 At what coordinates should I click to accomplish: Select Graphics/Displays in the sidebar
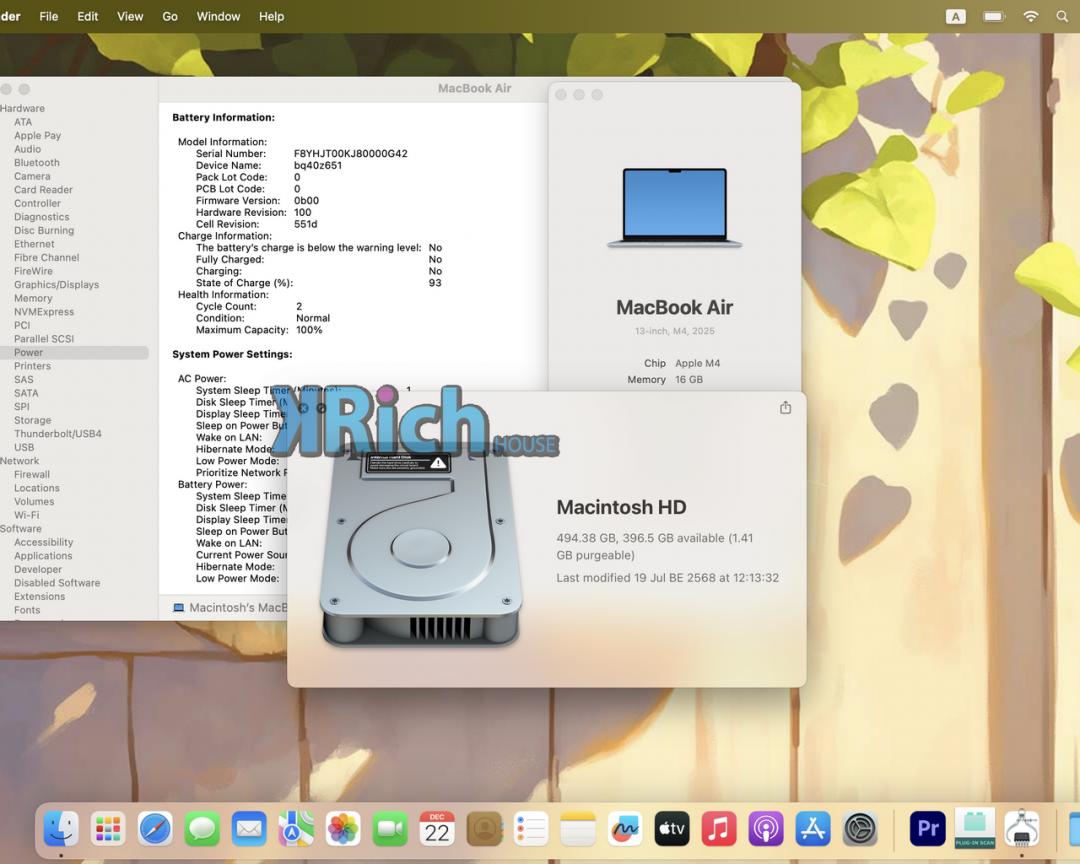pos(56,284)
